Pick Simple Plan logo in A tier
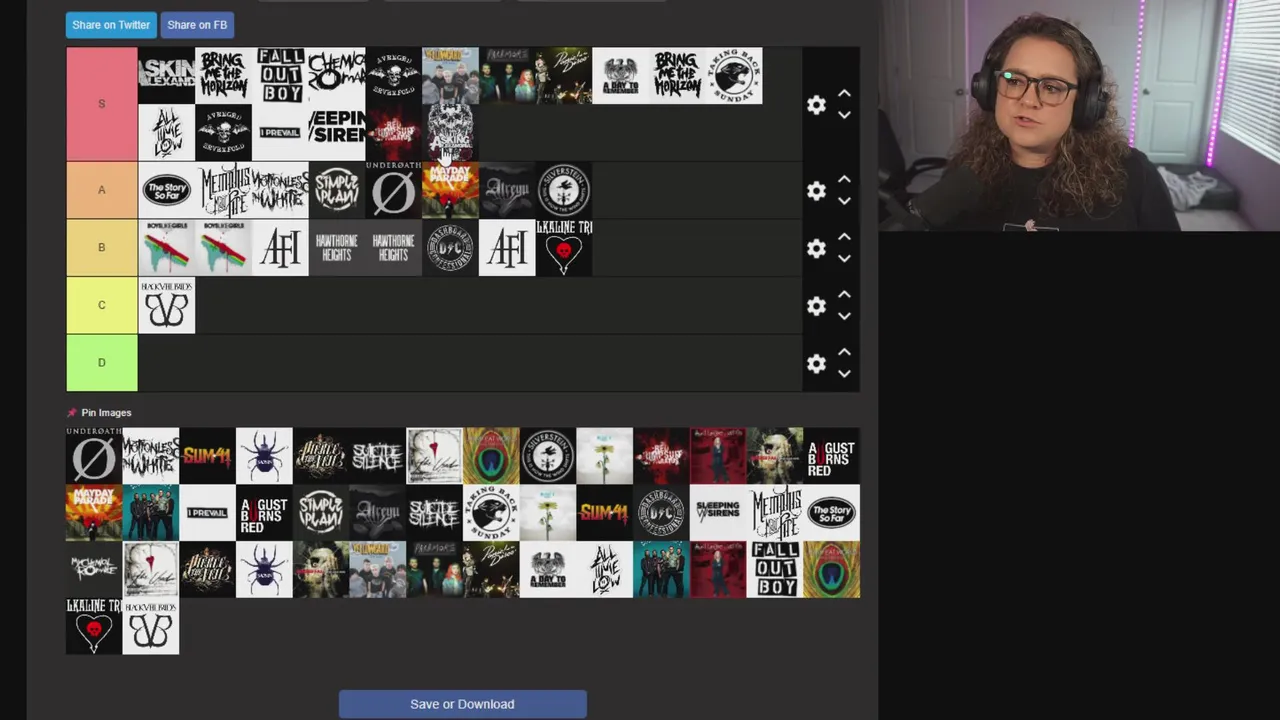Viewport: 1280px width, 720px height. [337, 190]
